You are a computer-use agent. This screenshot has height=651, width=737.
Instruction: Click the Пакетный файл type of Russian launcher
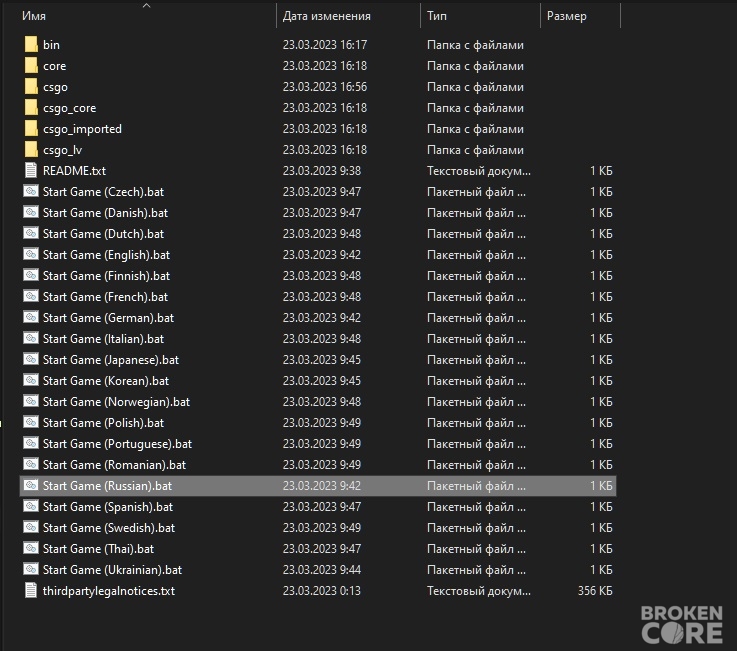coord(476,486)
